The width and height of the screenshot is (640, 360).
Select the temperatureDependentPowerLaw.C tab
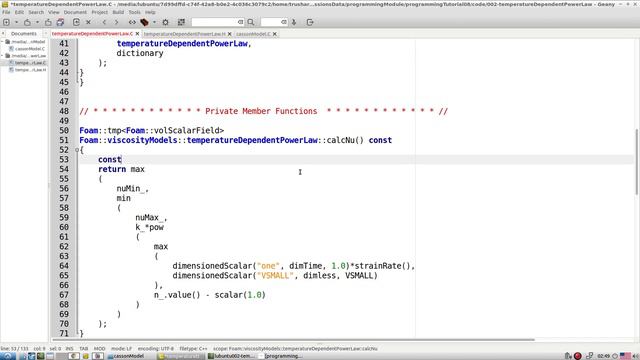(92, 33)
